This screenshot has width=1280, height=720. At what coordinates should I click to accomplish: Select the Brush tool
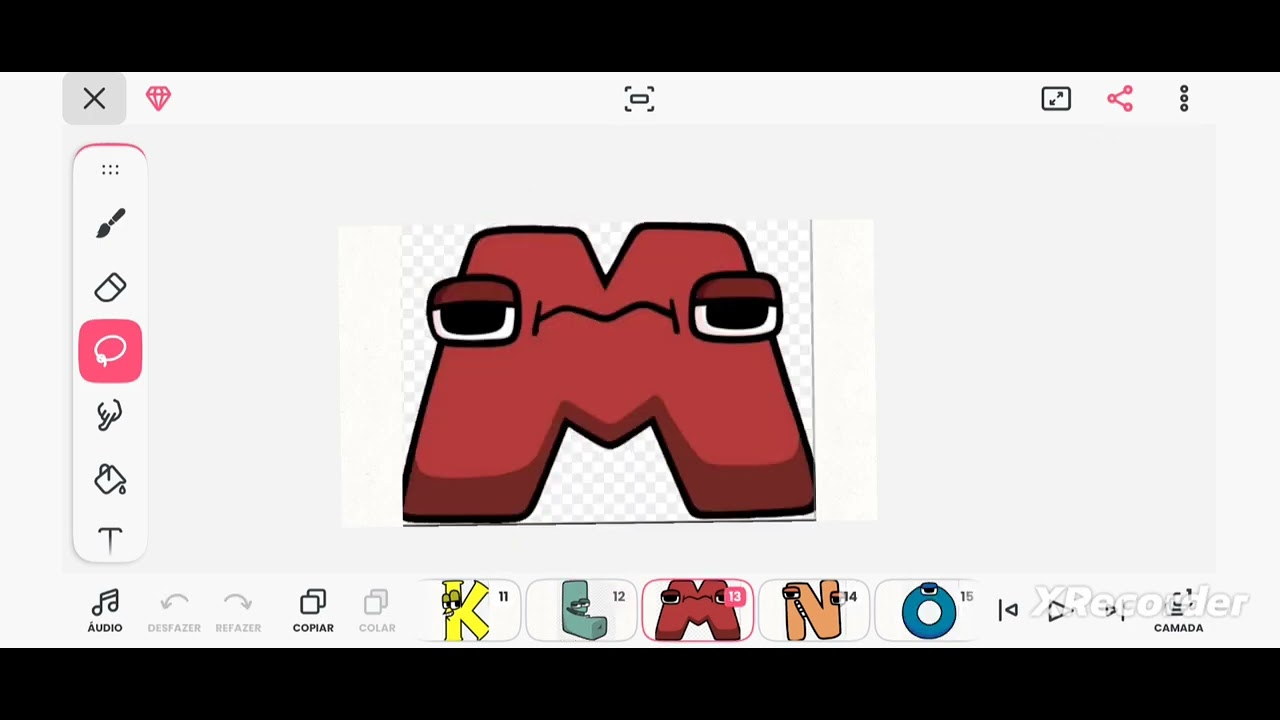[x=110, y=223]
